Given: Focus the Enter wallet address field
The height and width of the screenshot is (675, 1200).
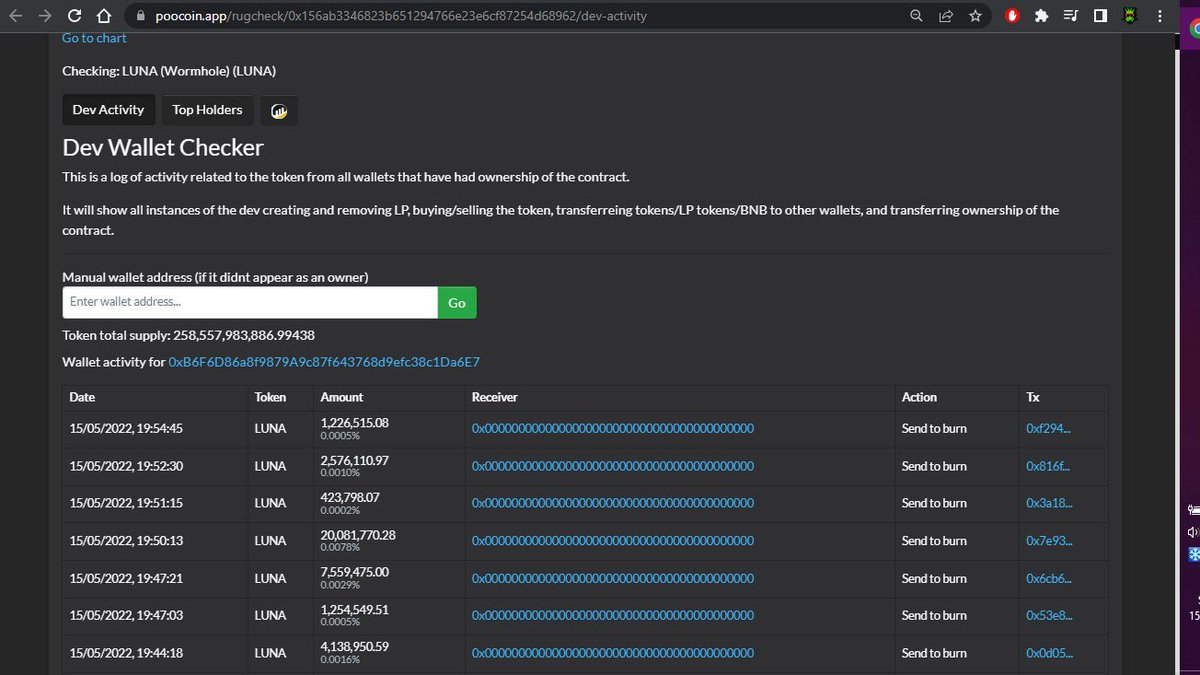Looking at the screenshot, I should tap(250, 302).
